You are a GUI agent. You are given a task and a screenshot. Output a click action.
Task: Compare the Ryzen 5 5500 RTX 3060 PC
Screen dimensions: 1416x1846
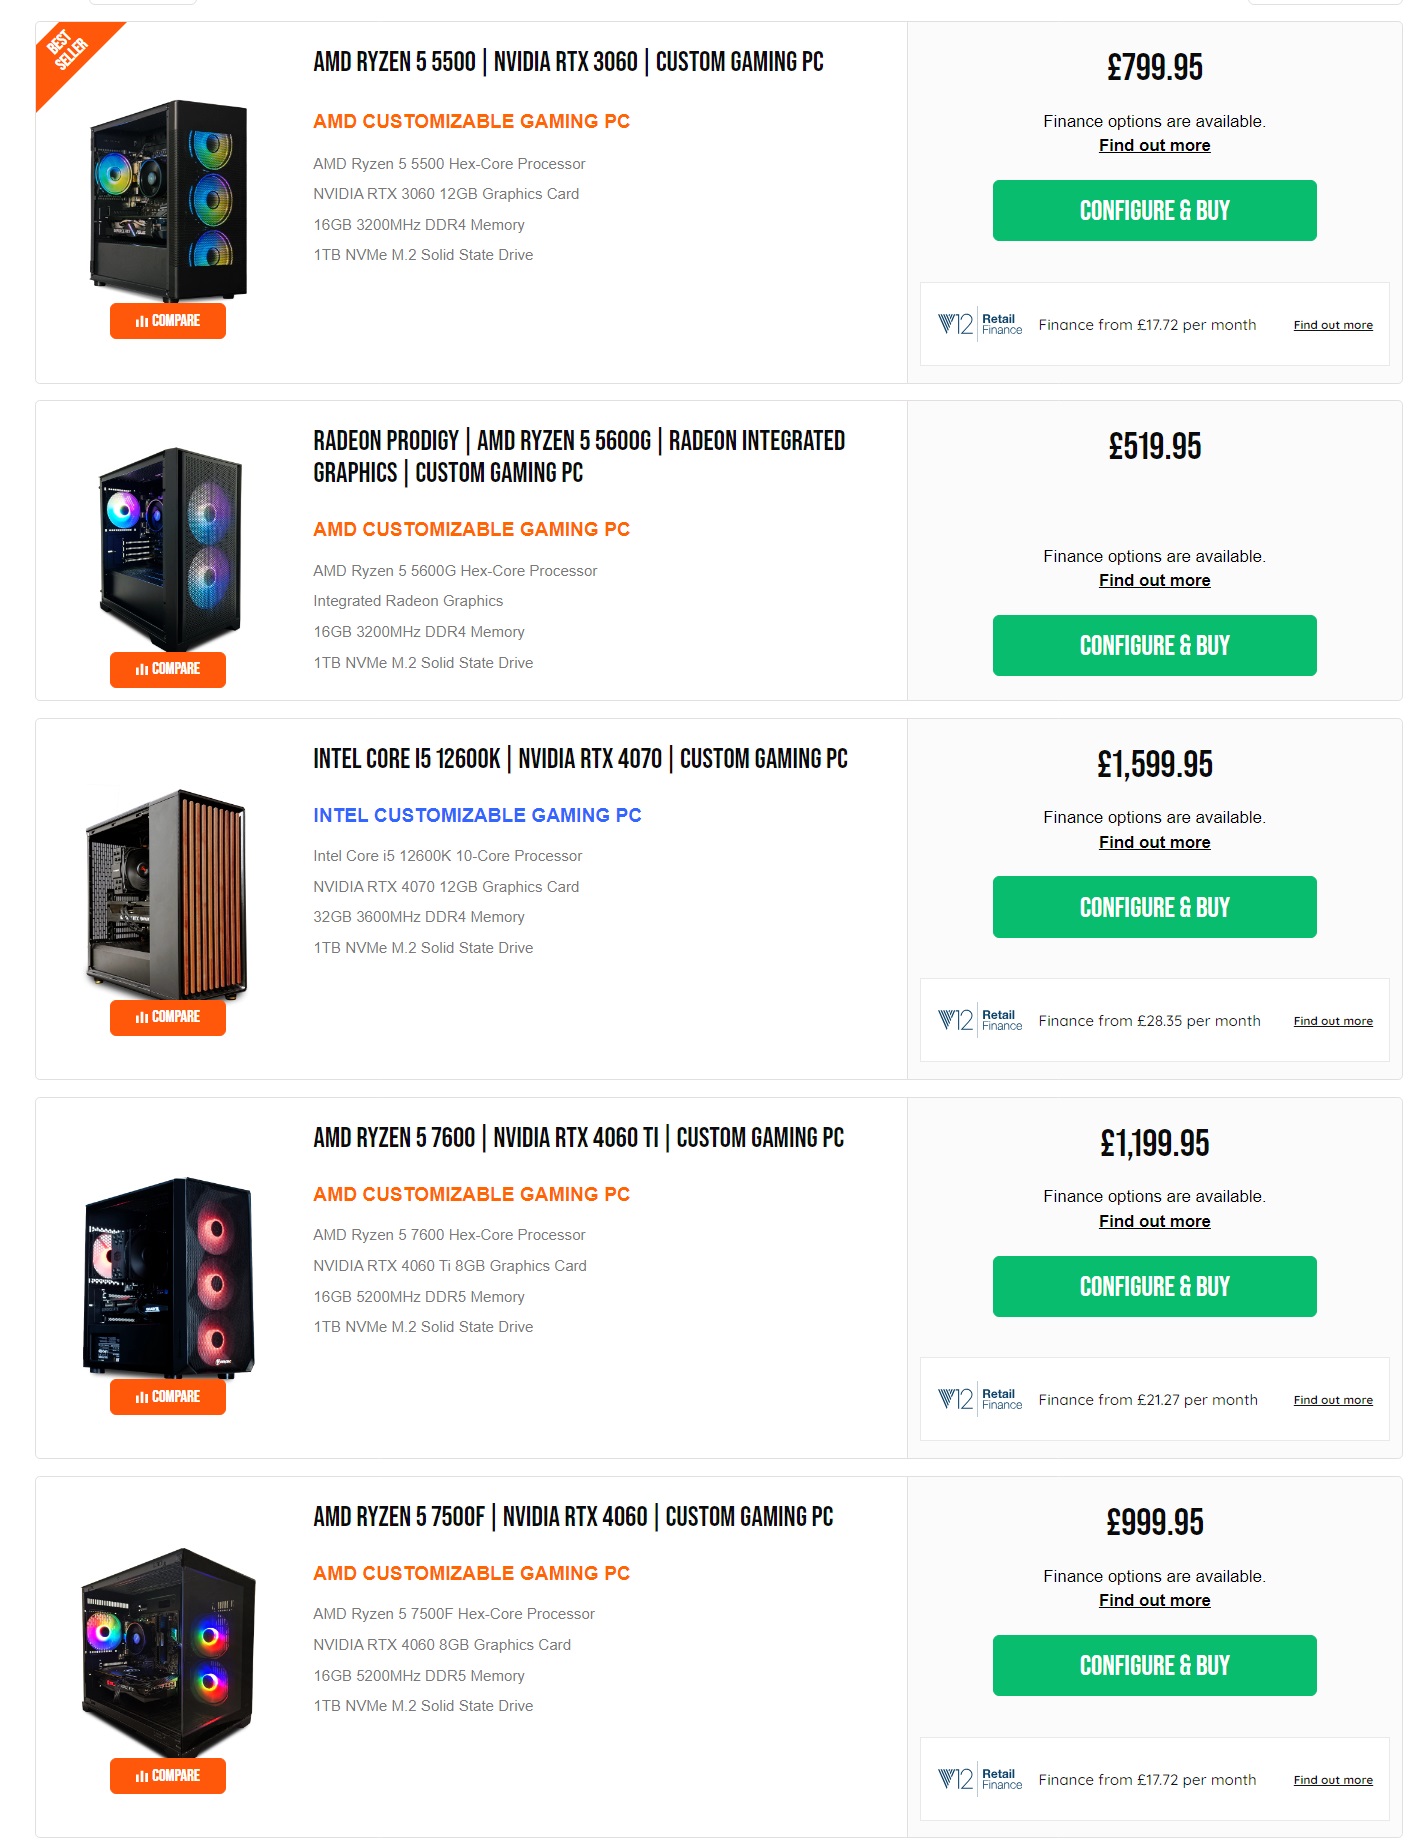[x=168, y=321]
